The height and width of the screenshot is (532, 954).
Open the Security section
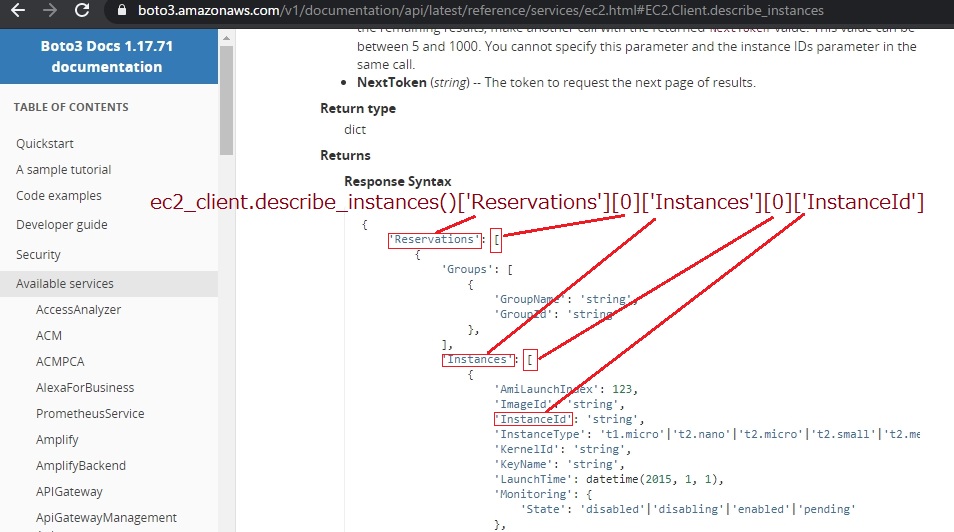[38, 254]
